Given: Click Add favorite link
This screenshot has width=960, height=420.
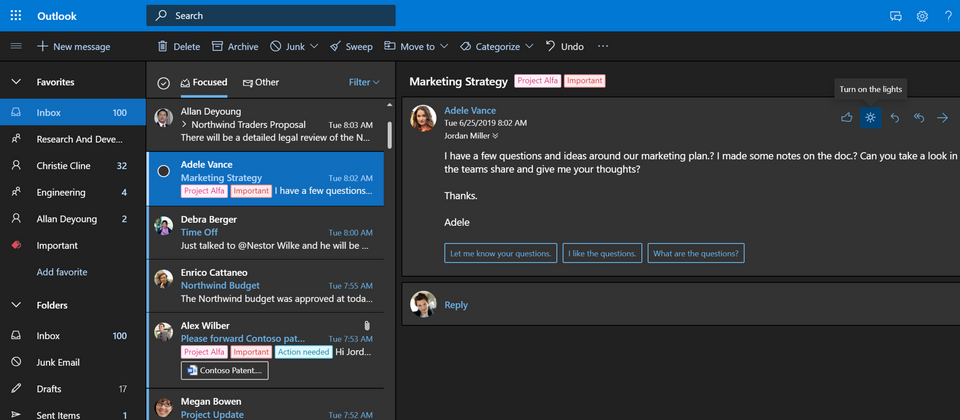Looking at the screenshot, I should 62,272.
